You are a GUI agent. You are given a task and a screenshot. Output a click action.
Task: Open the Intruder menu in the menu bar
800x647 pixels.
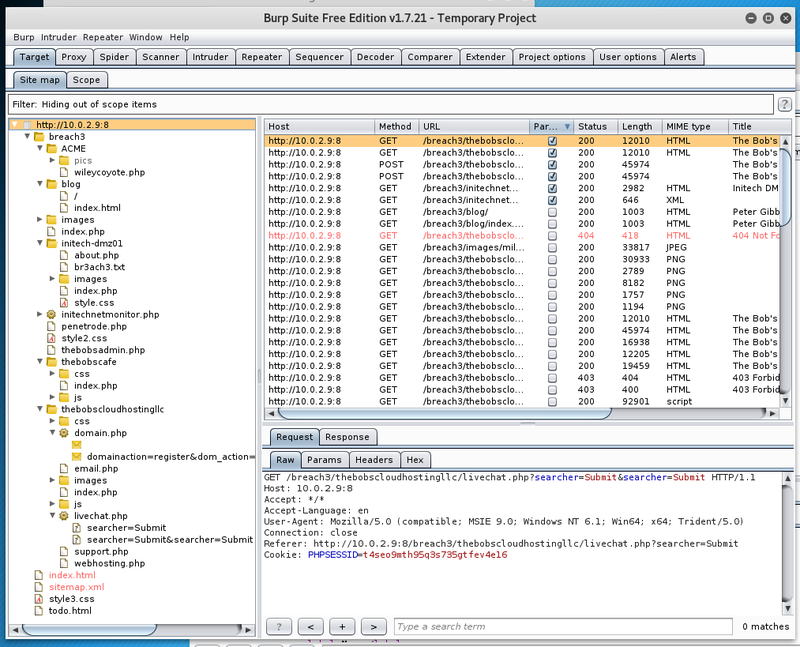click(x=57, y=37)
